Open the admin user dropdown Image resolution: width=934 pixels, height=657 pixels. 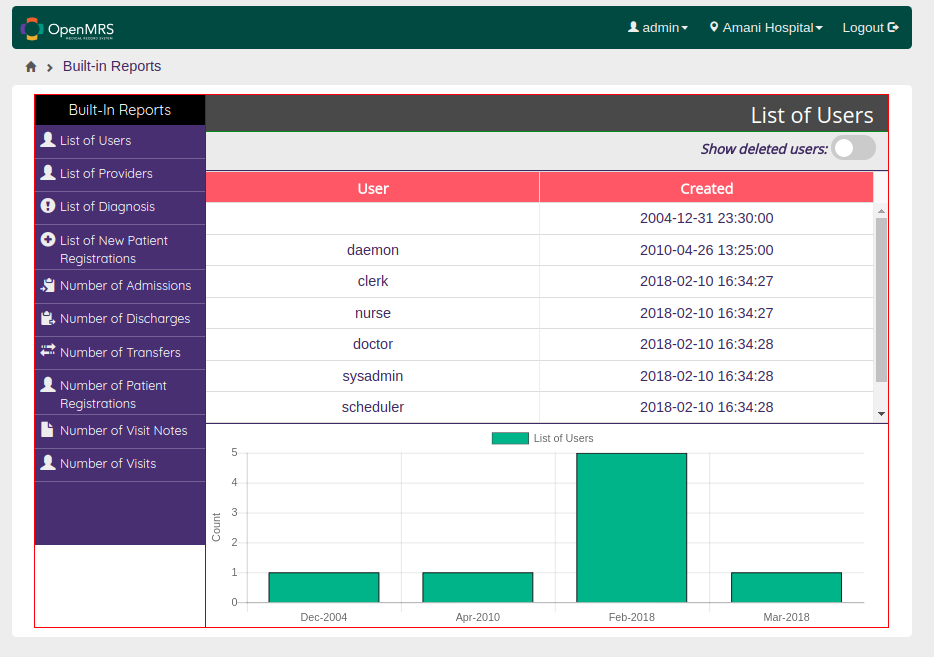pos(658,27)
